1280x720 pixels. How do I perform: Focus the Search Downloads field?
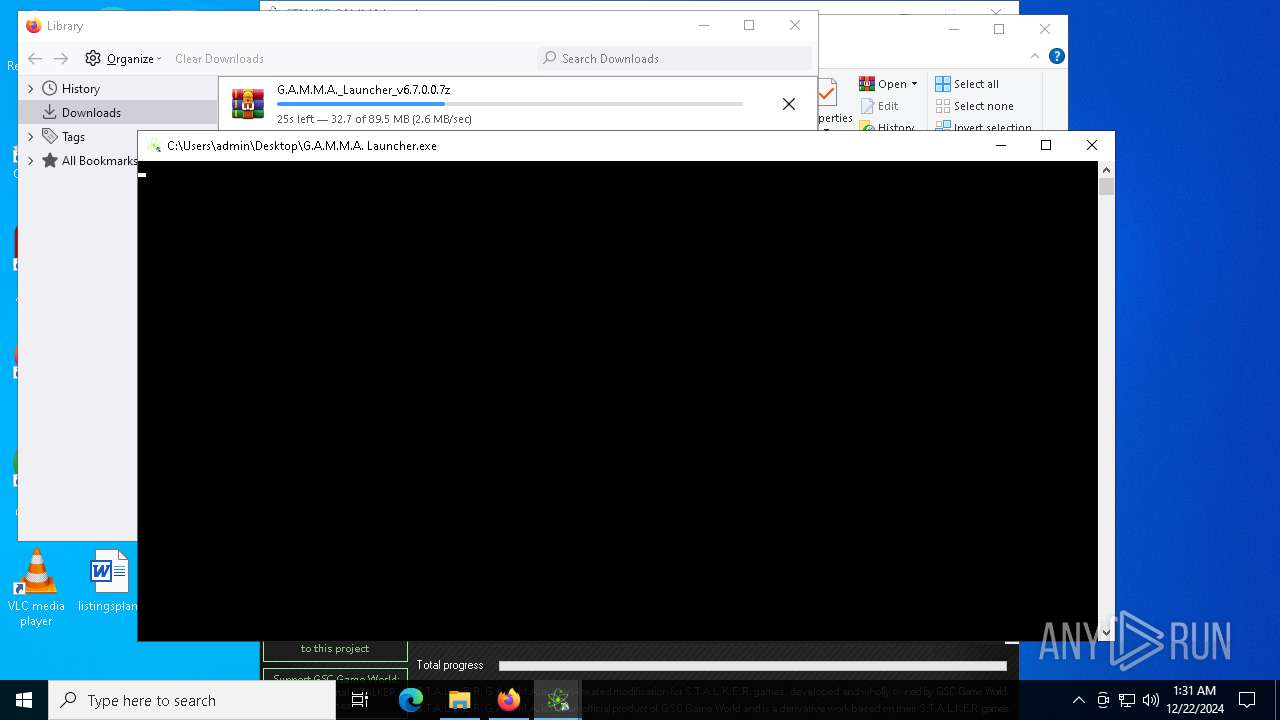pos(675,59)
